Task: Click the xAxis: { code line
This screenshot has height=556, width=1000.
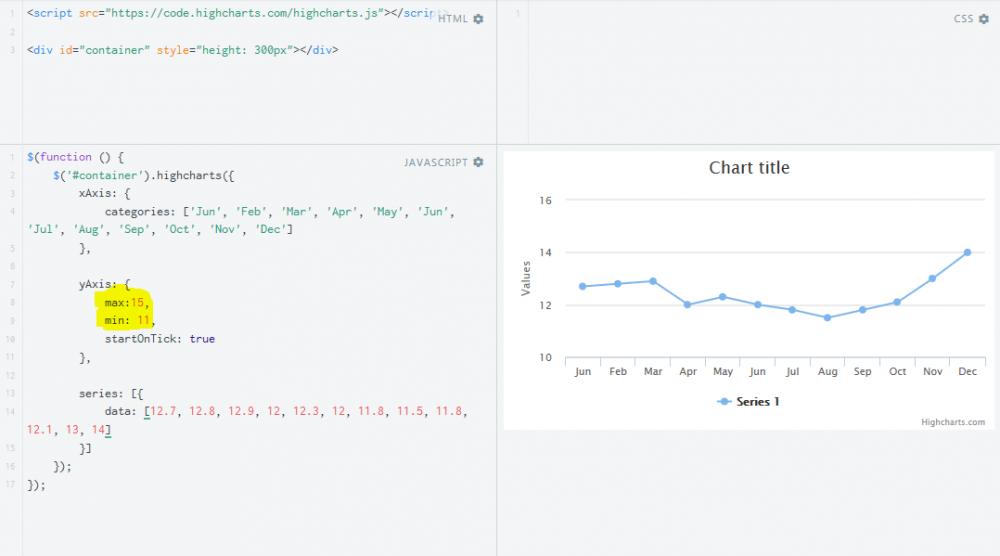Action: (105, 193)
